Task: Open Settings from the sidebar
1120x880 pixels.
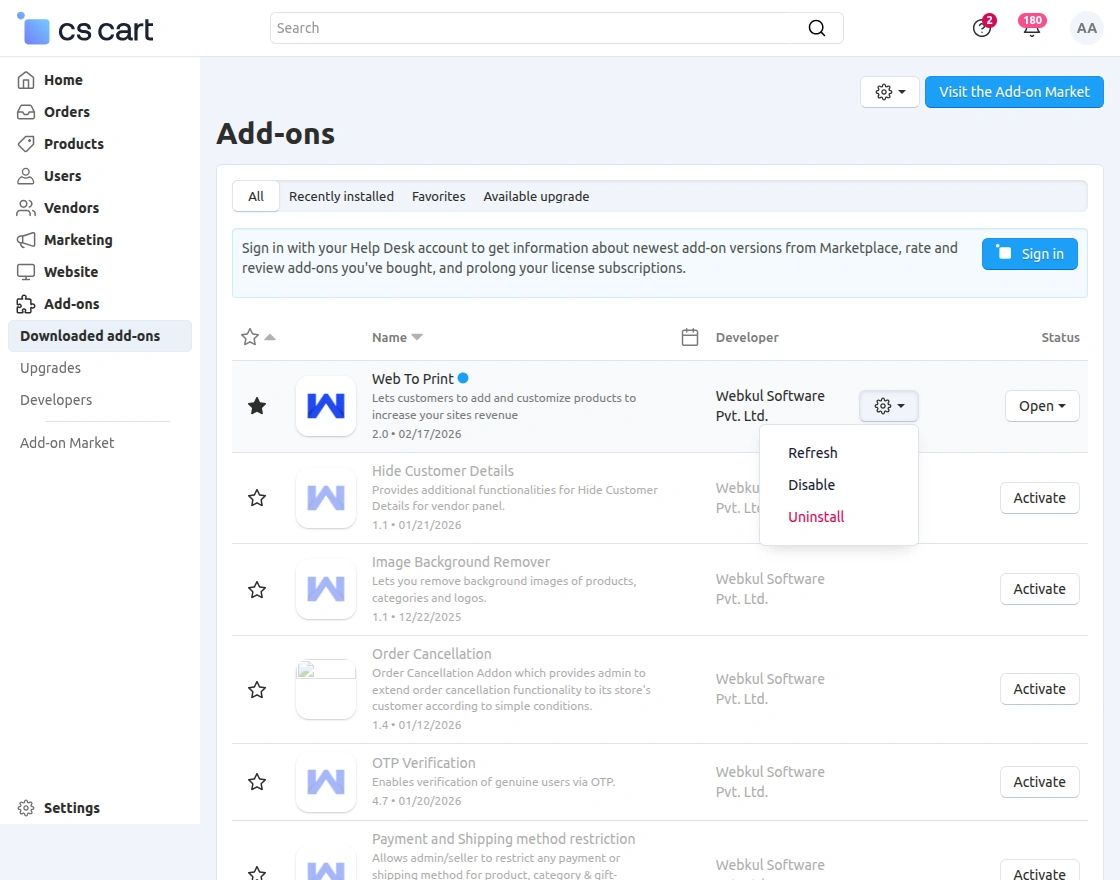Action: (72, 808)
